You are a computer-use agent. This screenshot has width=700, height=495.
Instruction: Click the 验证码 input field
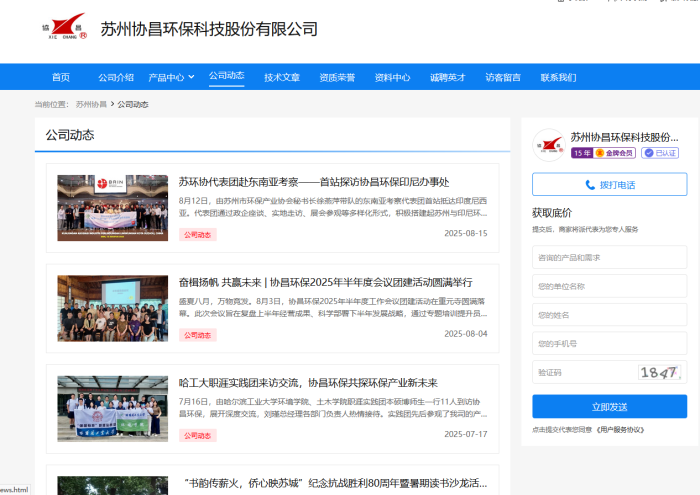tap(583, 372)
